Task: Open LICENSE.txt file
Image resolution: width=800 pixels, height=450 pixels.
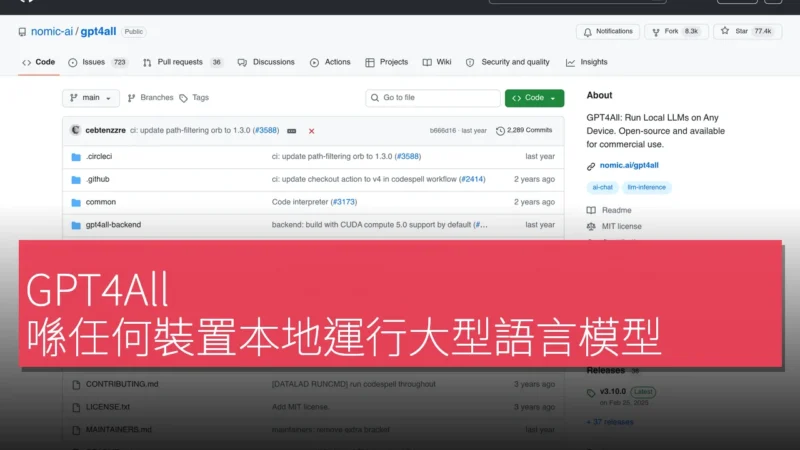Action: pos(108,407)
